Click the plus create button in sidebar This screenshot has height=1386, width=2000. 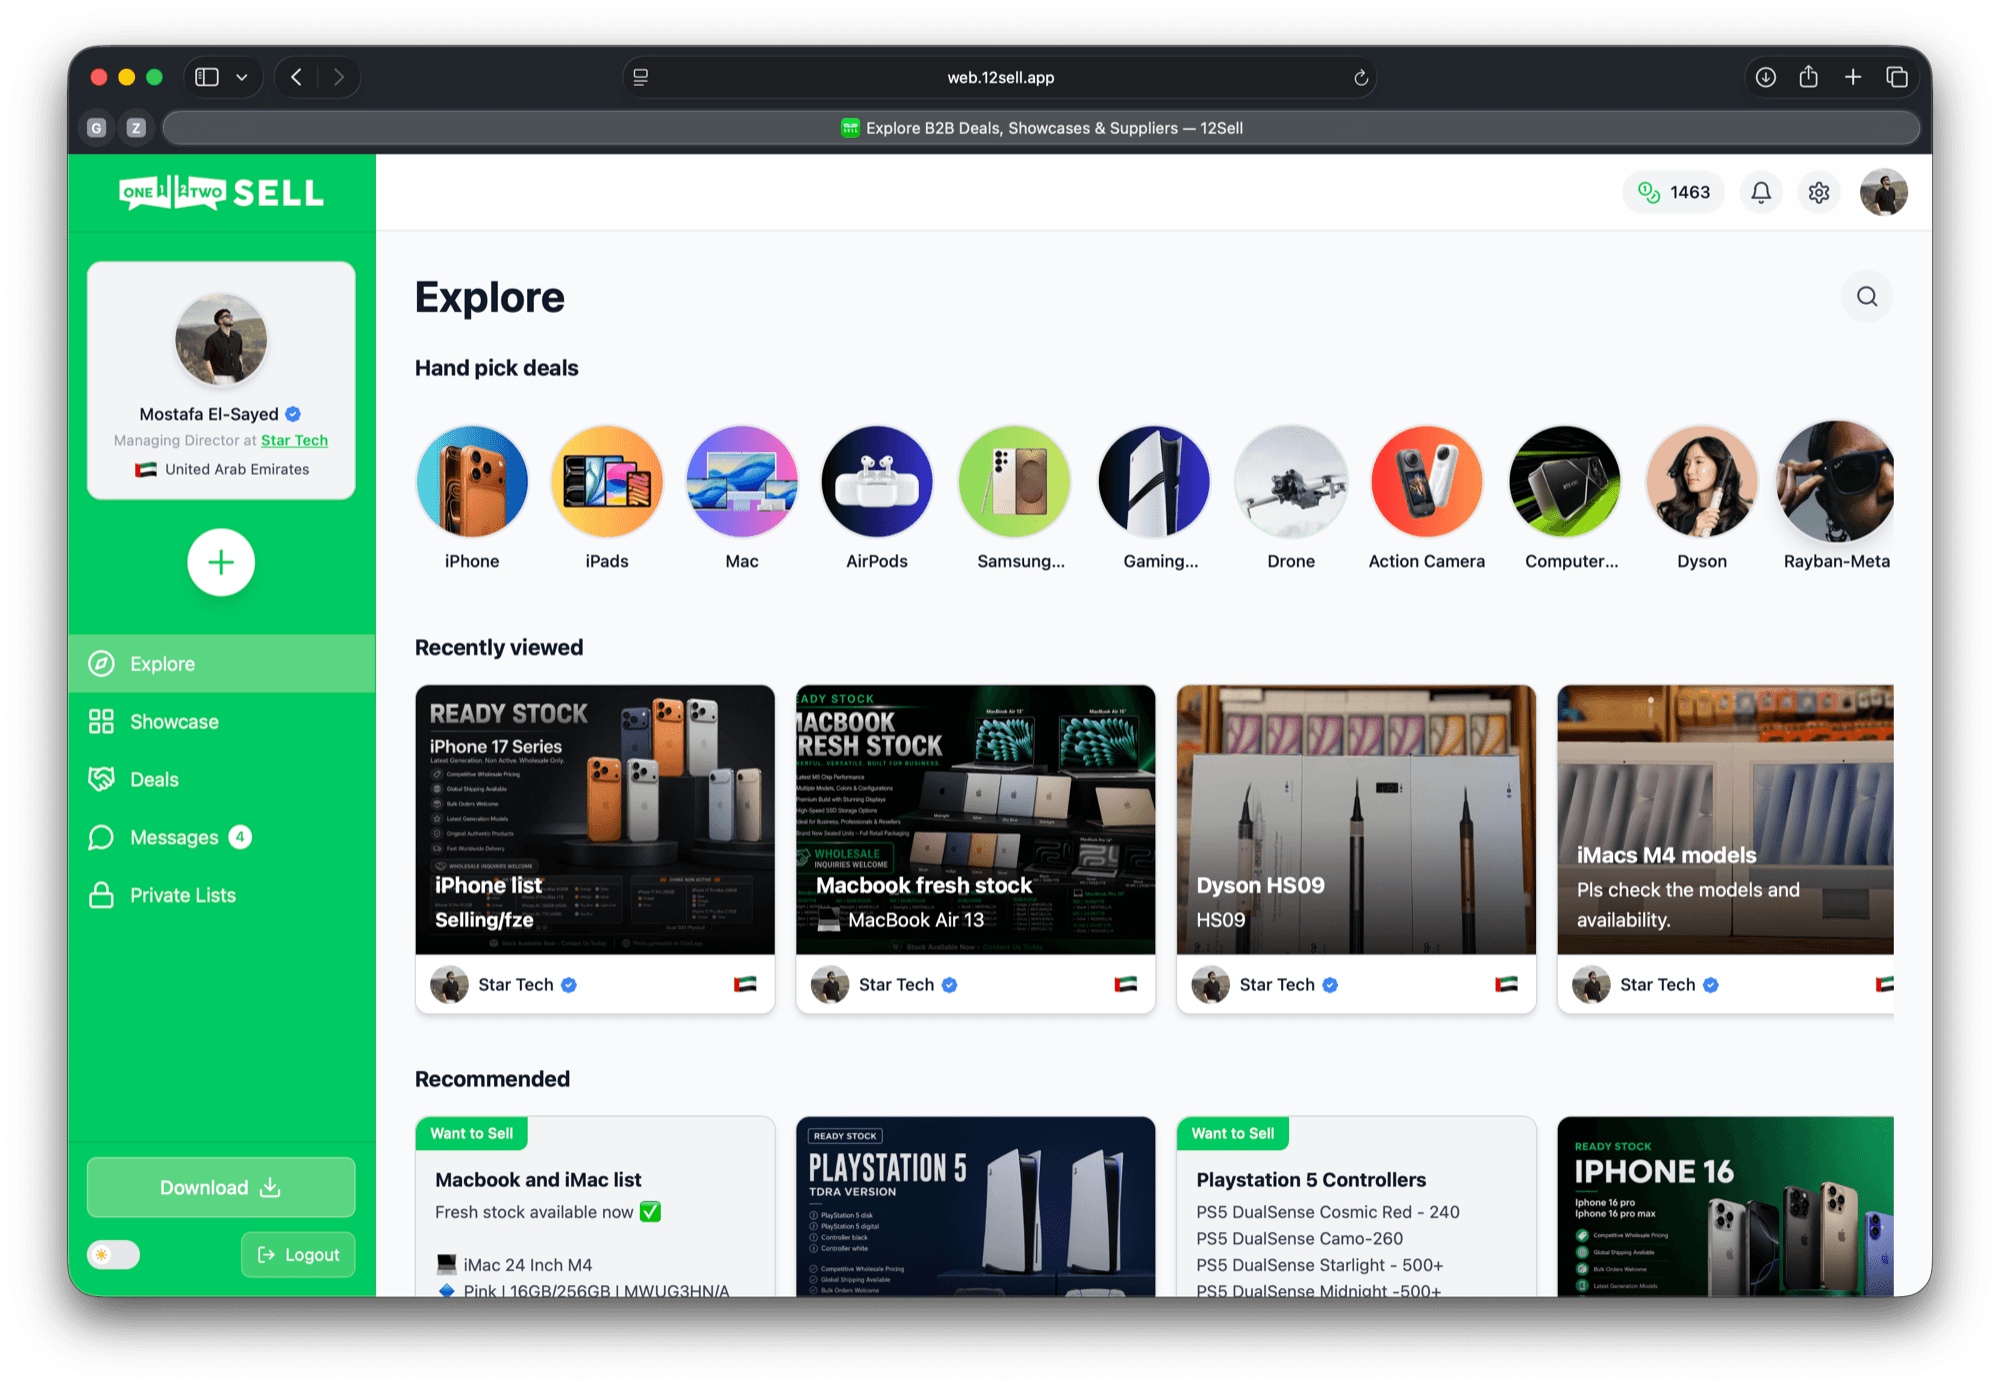(221, 562)
